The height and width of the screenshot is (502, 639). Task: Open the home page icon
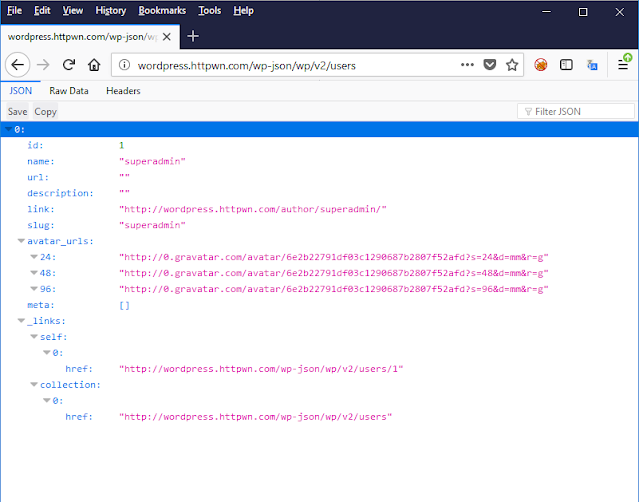point(94,65)
